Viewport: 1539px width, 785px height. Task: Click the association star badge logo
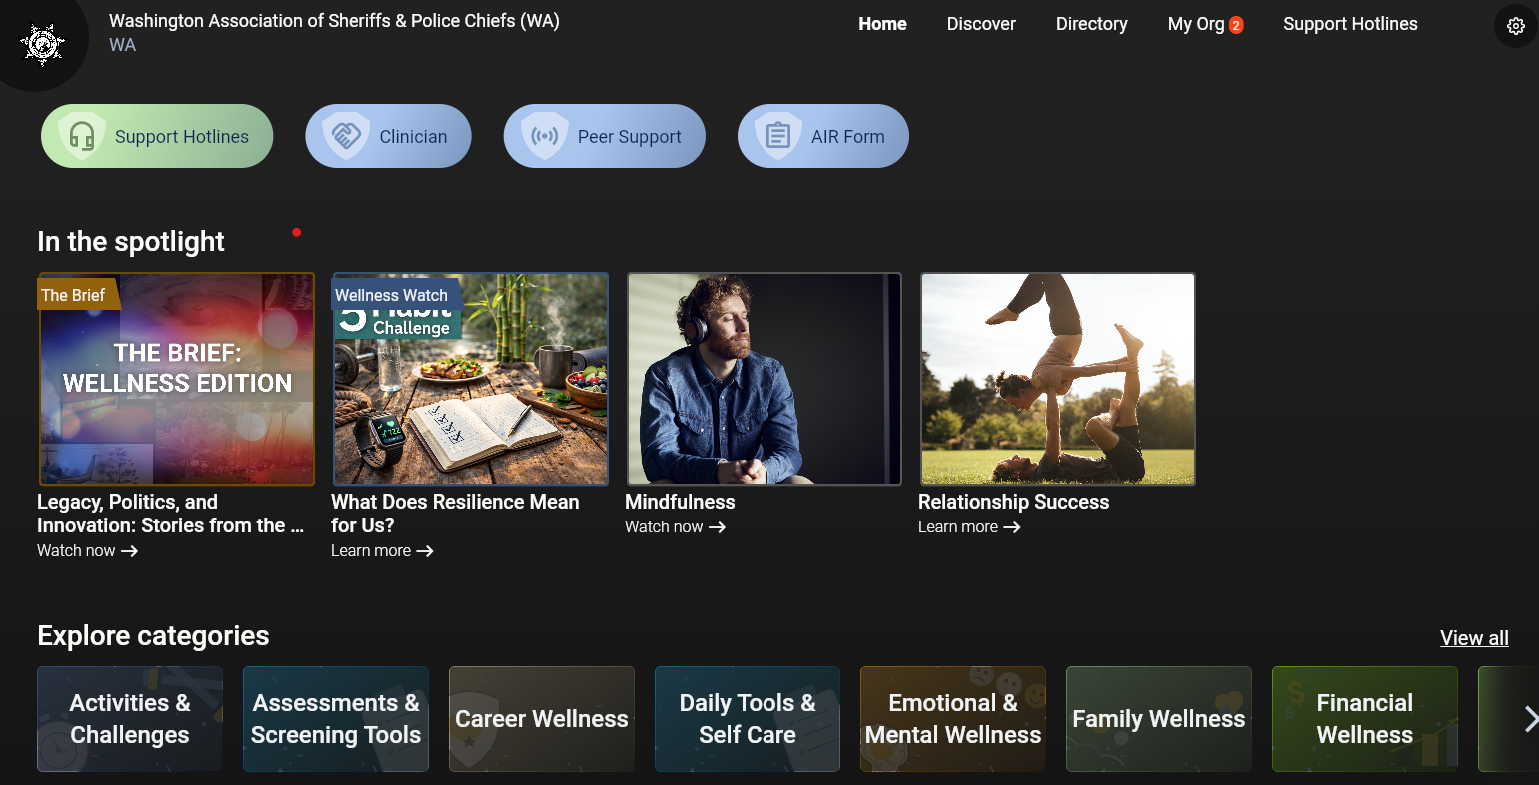42,44
